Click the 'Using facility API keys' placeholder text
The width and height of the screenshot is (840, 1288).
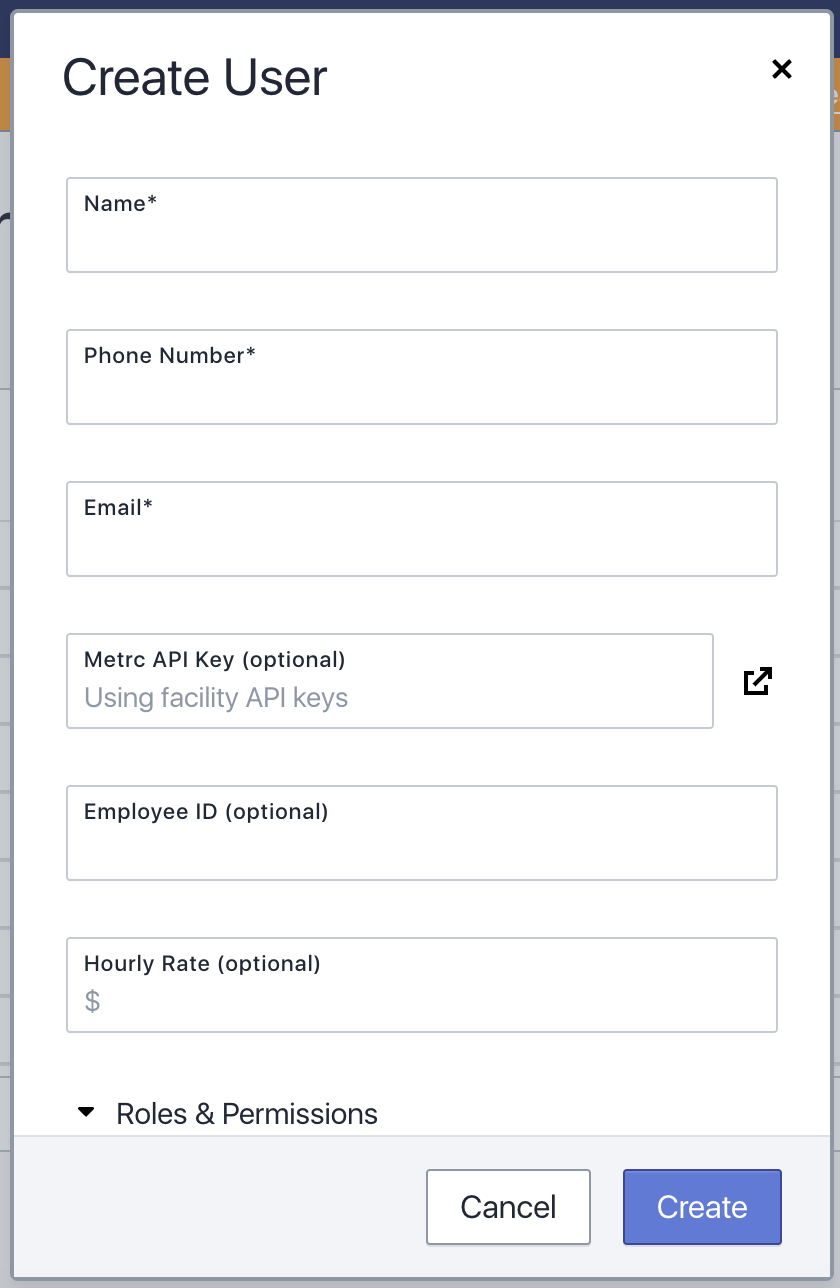[216, 698]
